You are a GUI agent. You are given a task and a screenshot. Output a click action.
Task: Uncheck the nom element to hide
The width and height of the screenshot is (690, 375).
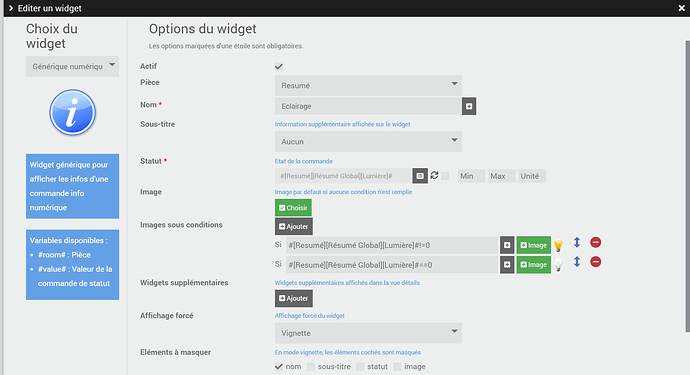coord(279,366)
